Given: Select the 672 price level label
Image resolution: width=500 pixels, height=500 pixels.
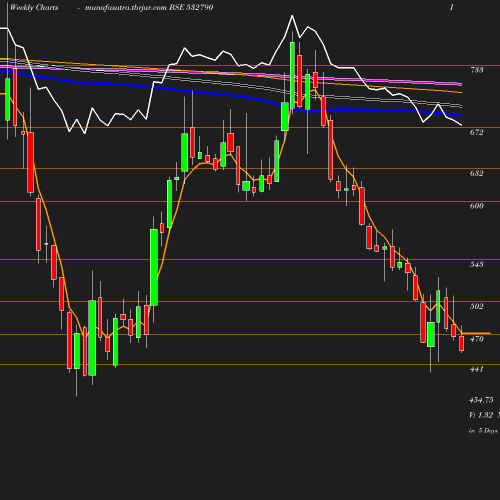Looking at the screenshot, I should point(476,132).
